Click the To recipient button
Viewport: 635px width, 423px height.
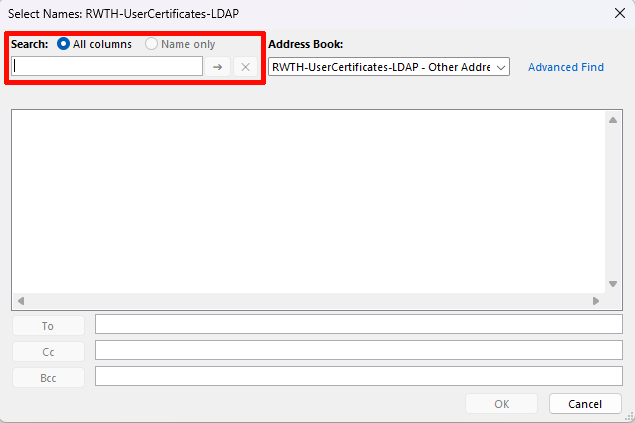[x=48, y=325]
